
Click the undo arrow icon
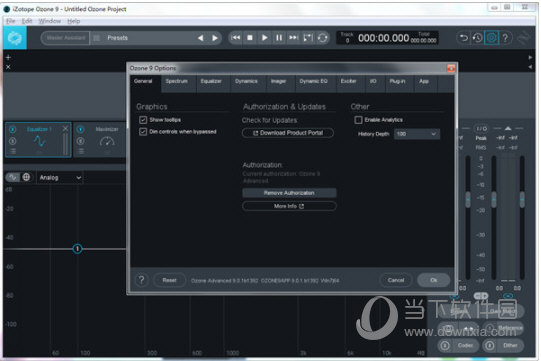point(464,38)
